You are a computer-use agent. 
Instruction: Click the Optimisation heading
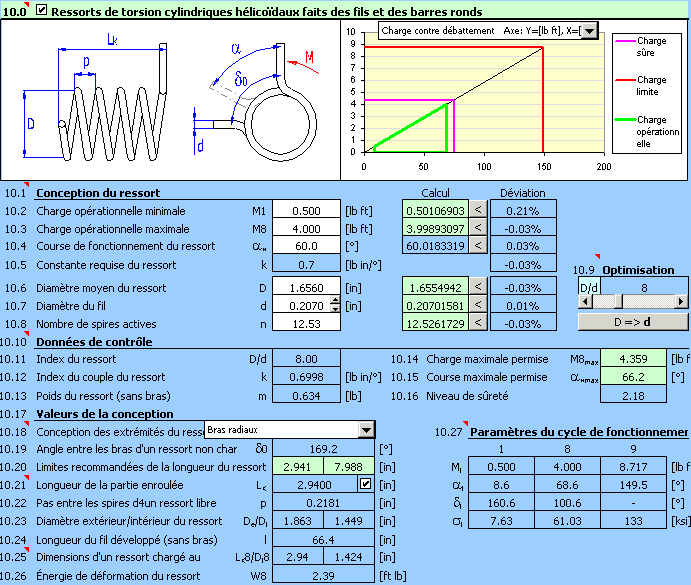click(638, 270)
